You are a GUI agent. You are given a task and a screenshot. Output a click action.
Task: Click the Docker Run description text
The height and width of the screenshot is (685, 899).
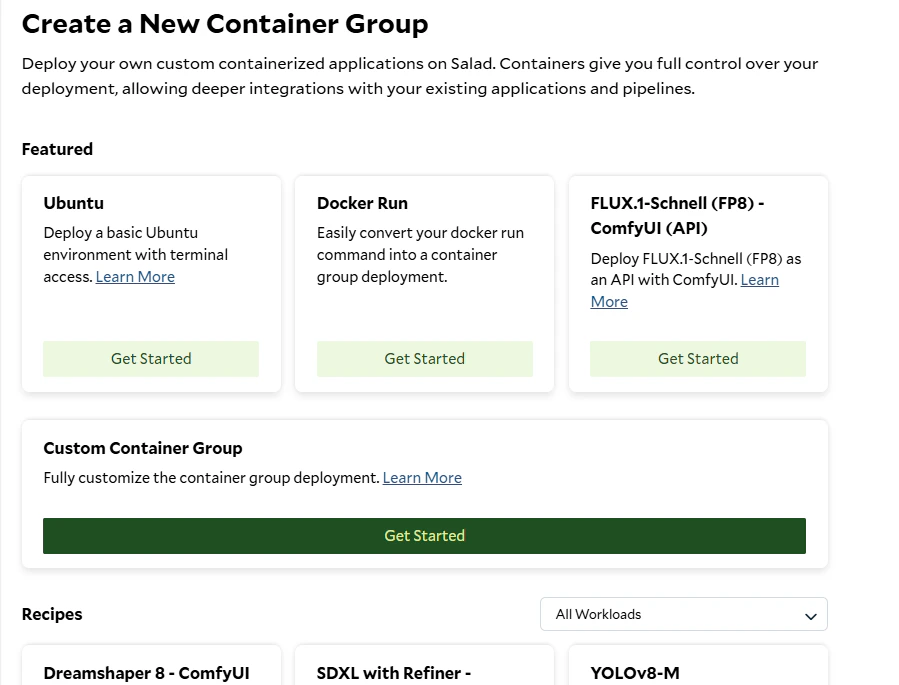pyautogui.click(x=420, y=255)
